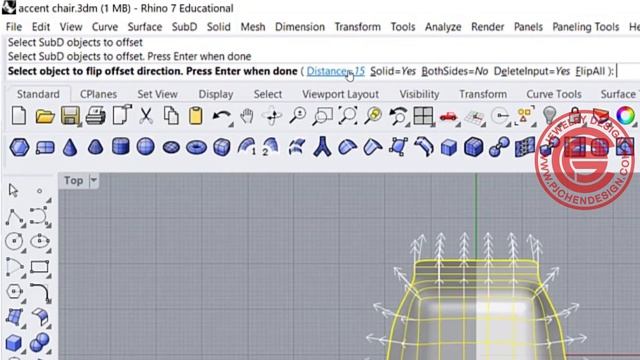Viewport: 640px width, 360px height.
Task: Select the SubD sweep 1 rail tool
Action: click(x=247, y=147)
